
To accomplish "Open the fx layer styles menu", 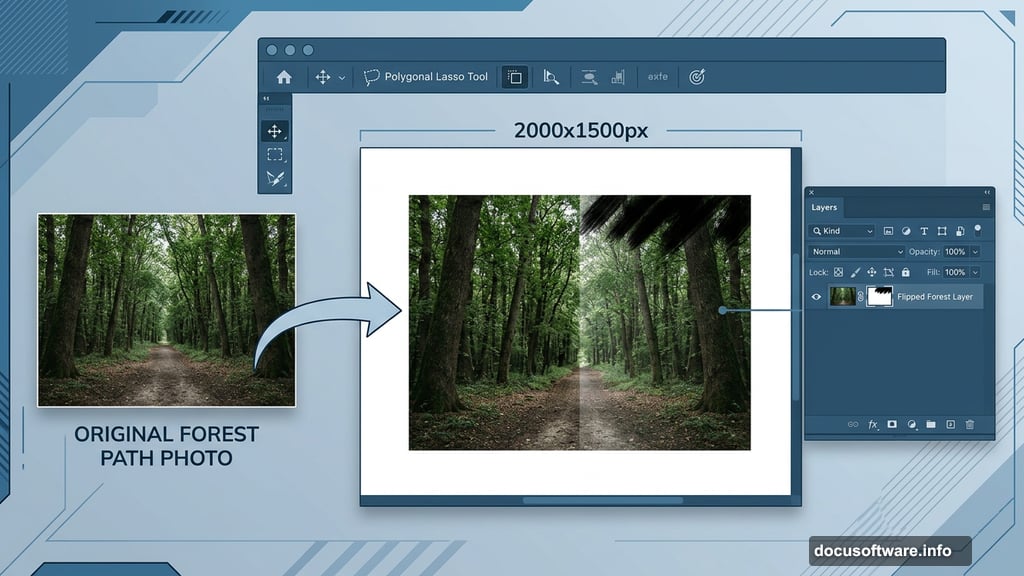I will tap(872, 424).
